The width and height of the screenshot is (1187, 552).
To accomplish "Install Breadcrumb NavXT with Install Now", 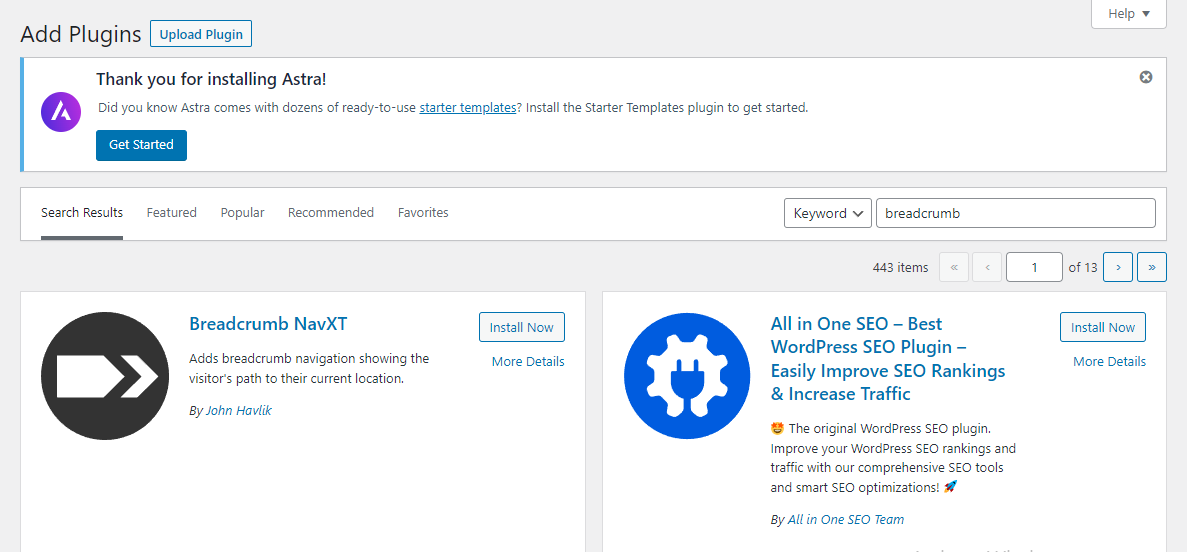I will click(x=522, y=327).
